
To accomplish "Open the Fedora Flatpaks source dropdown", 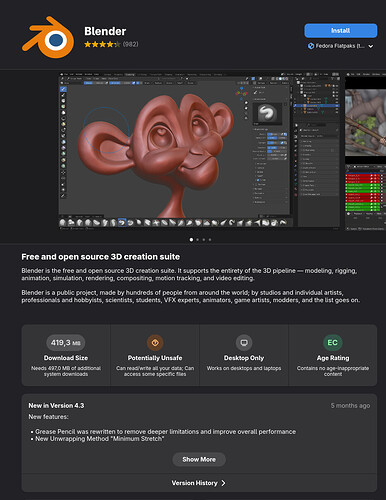I will [340, 46].
